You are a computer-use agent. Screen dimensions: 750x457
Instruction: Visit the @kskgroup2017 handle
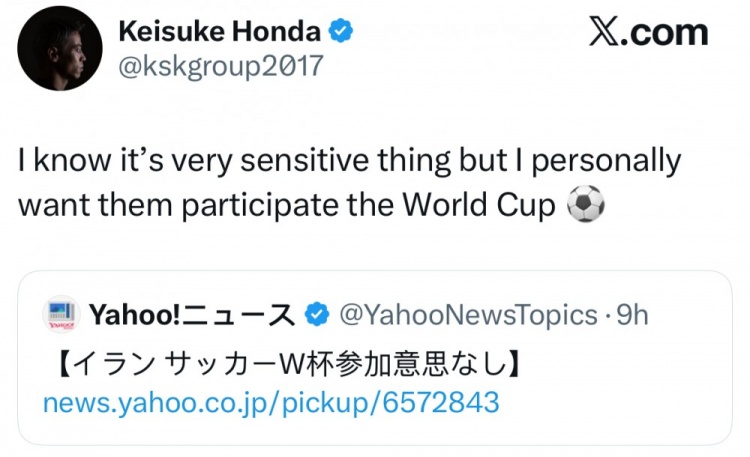point(220,66)
